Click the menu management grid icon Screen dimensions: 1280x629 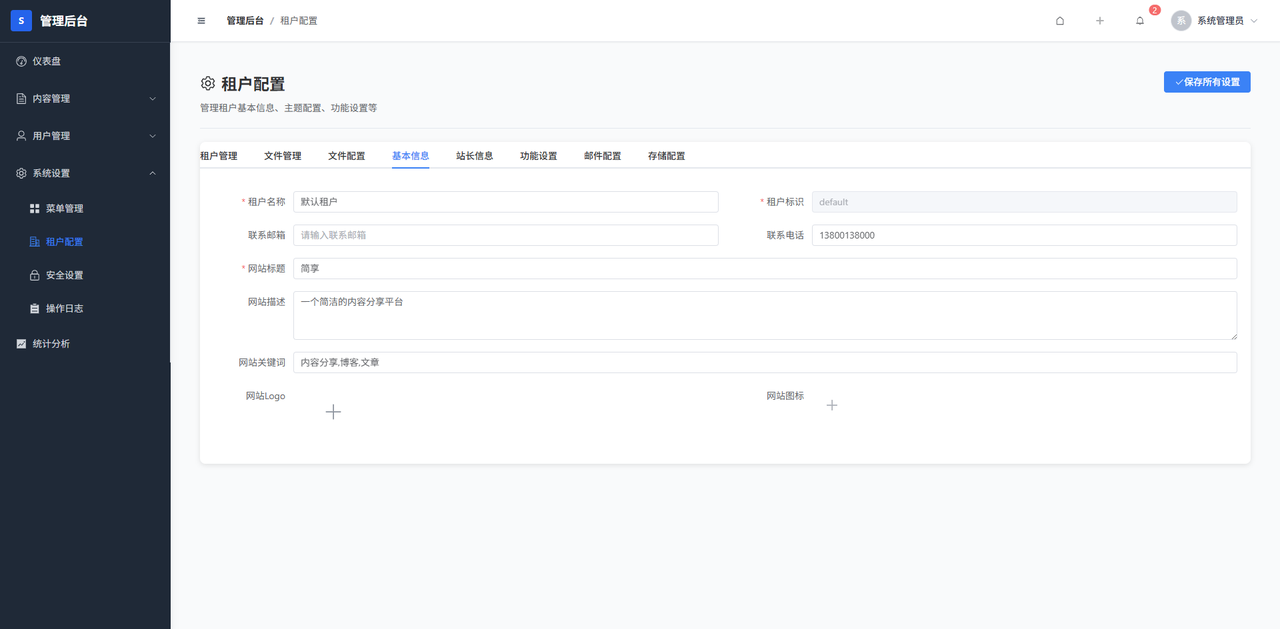tap(35, 208)
